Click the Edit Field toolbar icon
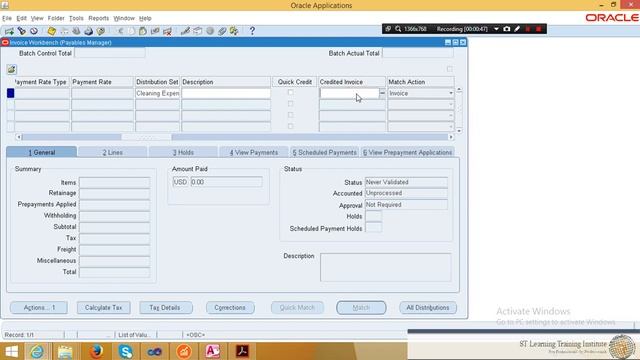 (x=185, y=31)
